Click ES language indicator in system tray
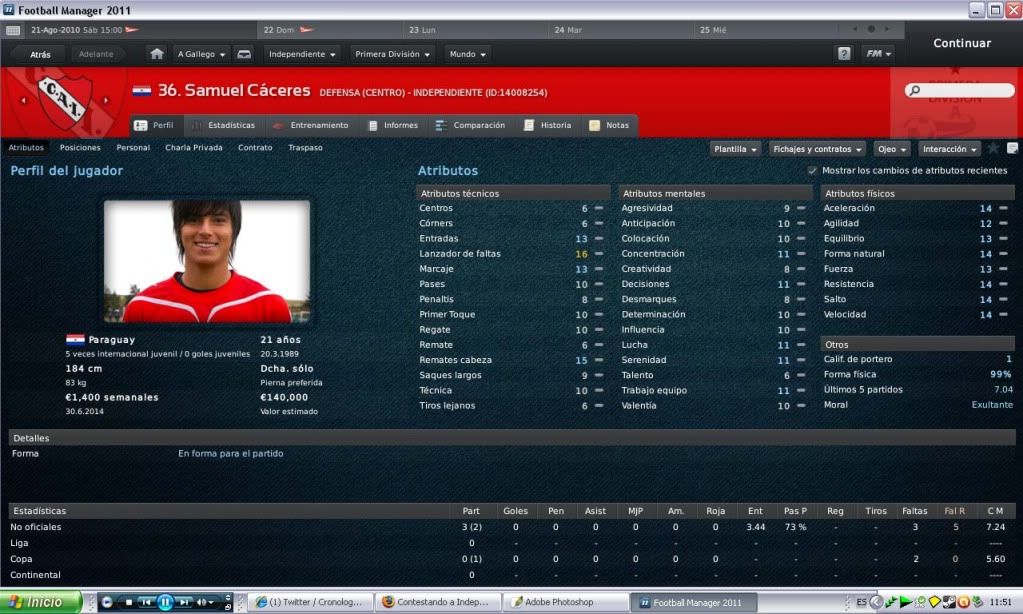 [861, 602]
